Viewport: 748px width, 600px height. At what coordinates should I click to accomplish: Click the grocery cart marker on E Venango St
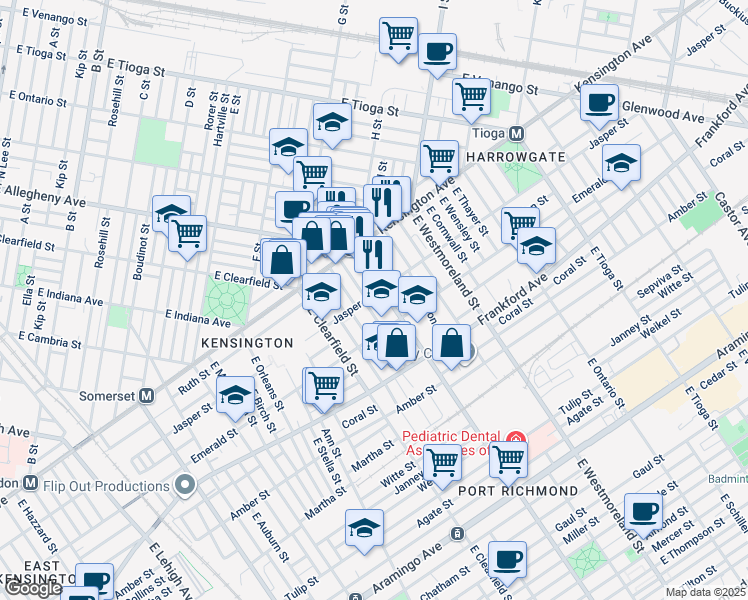coord(471,97)
